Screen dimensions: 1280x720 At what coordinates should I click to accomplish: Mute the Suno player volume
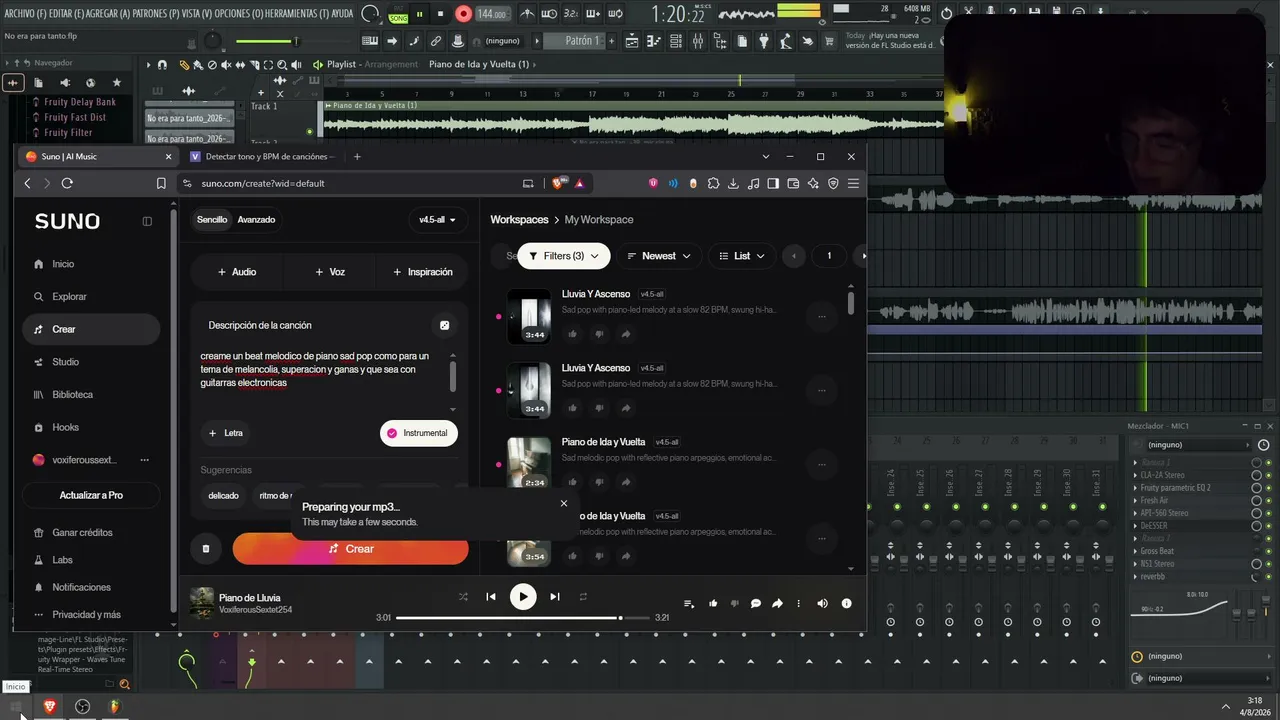(823, 604)
